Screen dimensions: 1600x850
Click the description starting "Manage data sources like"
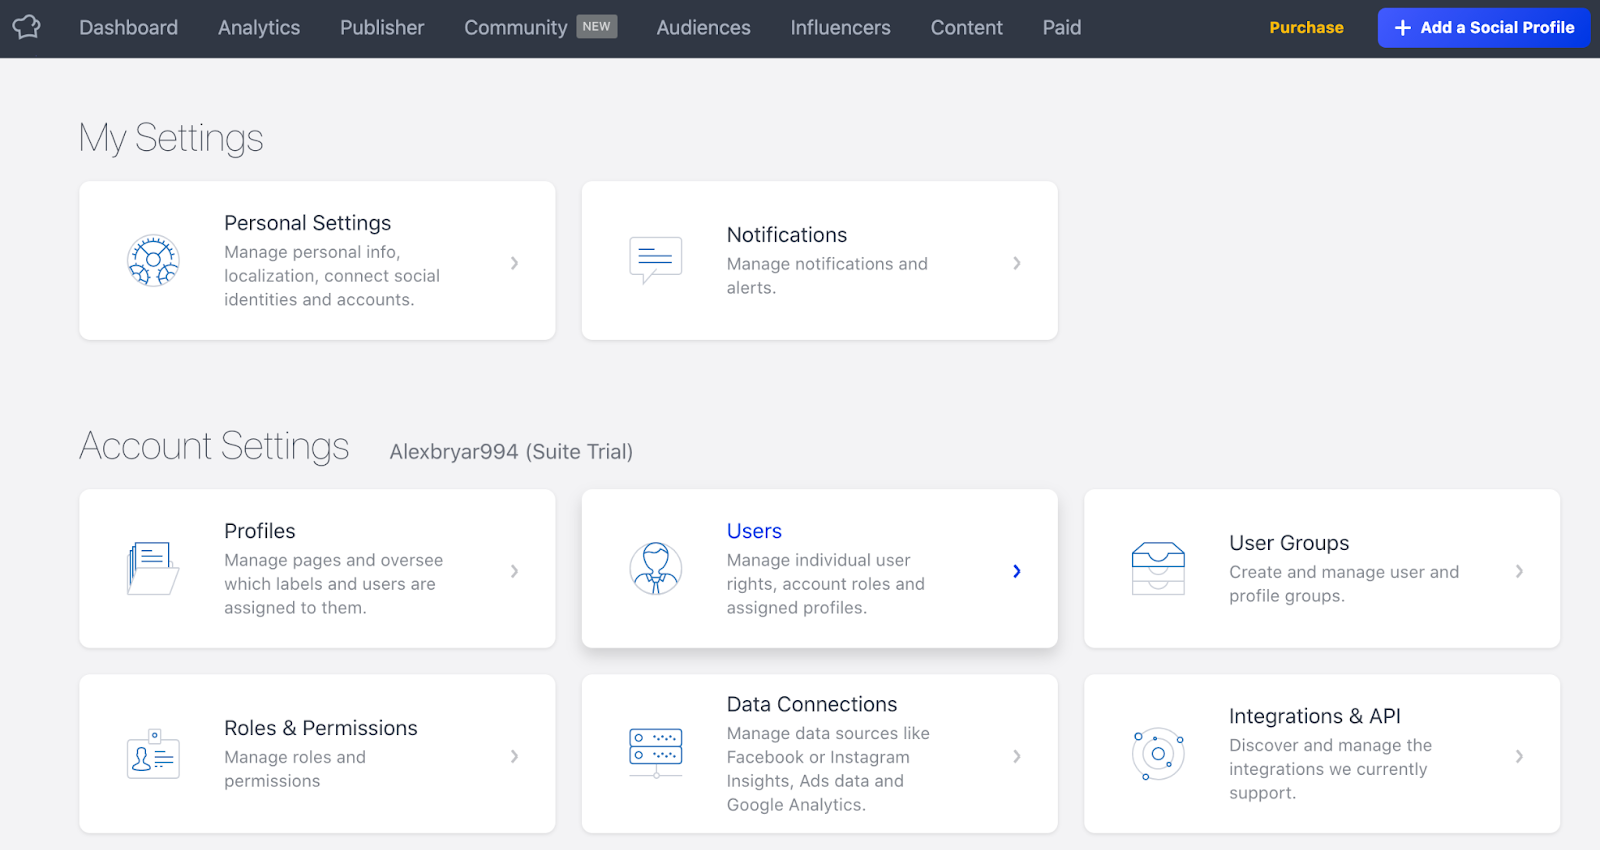tap(828, 769)
